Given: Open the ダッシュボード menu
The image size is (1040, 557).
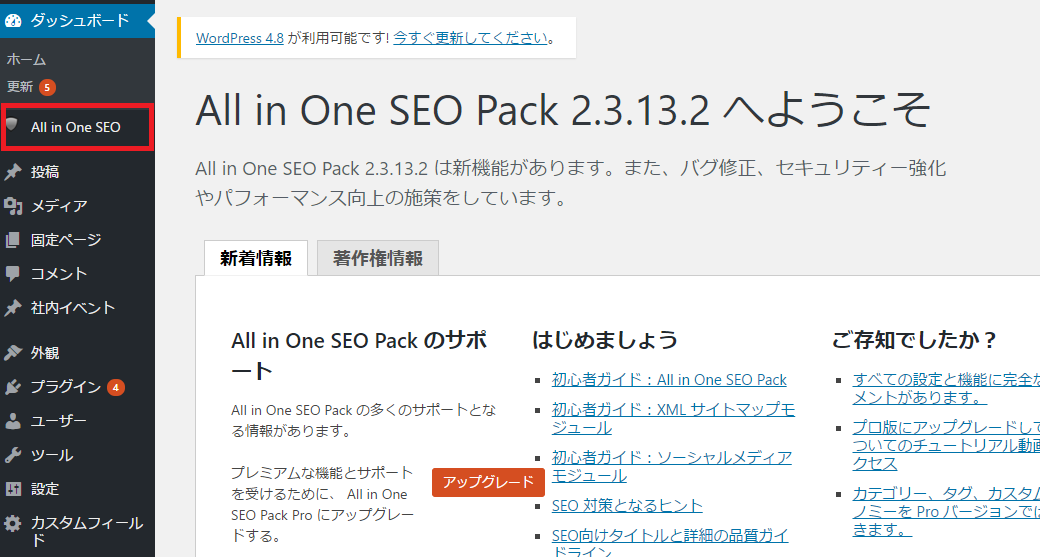Looking at the screenshot, I should (78, 20).
